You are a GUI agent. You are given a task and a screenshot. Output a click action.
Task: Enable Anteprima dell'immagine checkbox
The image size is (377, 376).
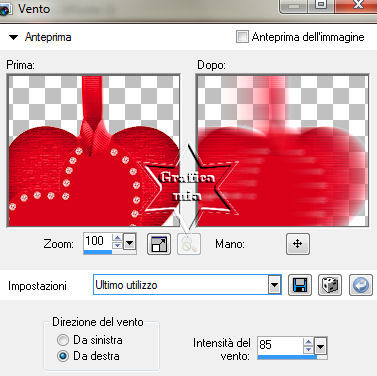[242, 37]
